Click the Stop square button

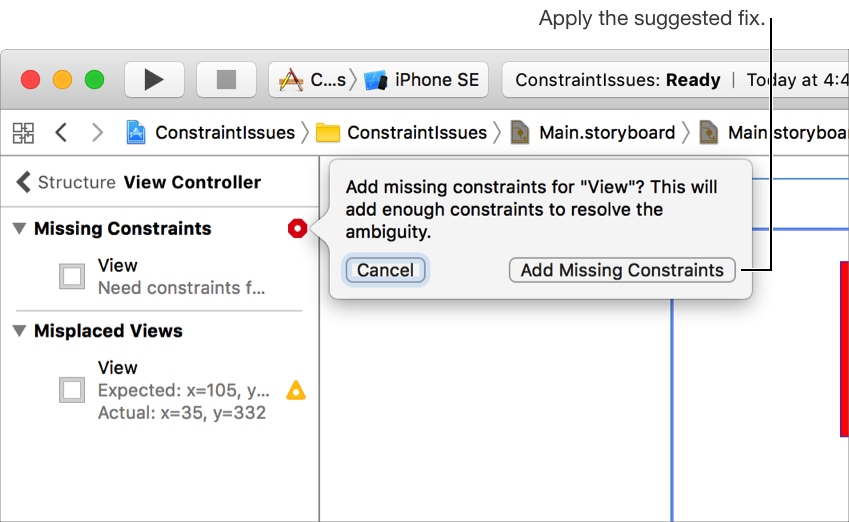(x=226, y=80)
